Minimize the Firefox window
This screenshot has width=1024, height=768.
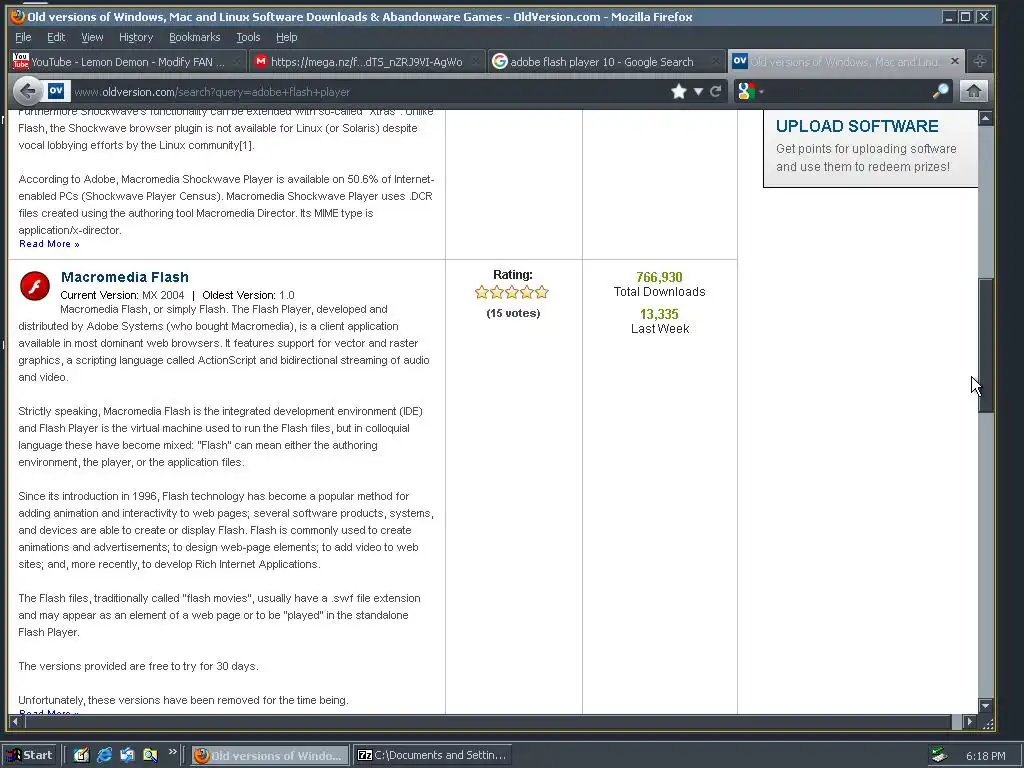pyautogui.click(x=949, y=17)
